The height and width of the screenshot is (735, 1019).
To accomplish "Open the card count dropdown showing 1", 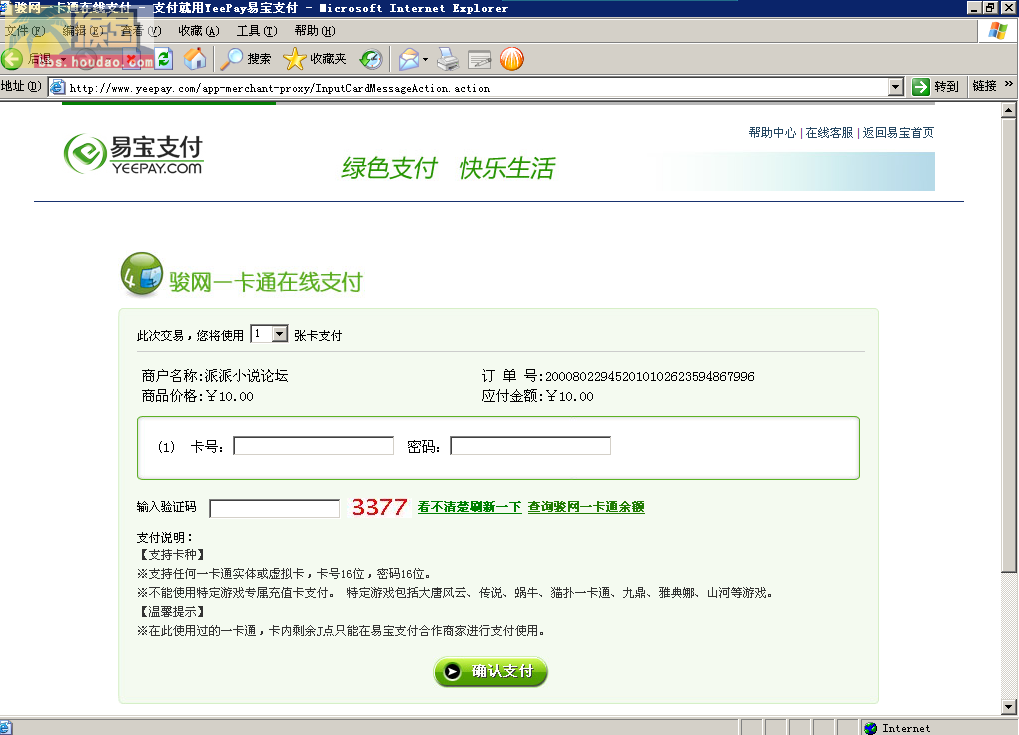I will coord(270,334).
